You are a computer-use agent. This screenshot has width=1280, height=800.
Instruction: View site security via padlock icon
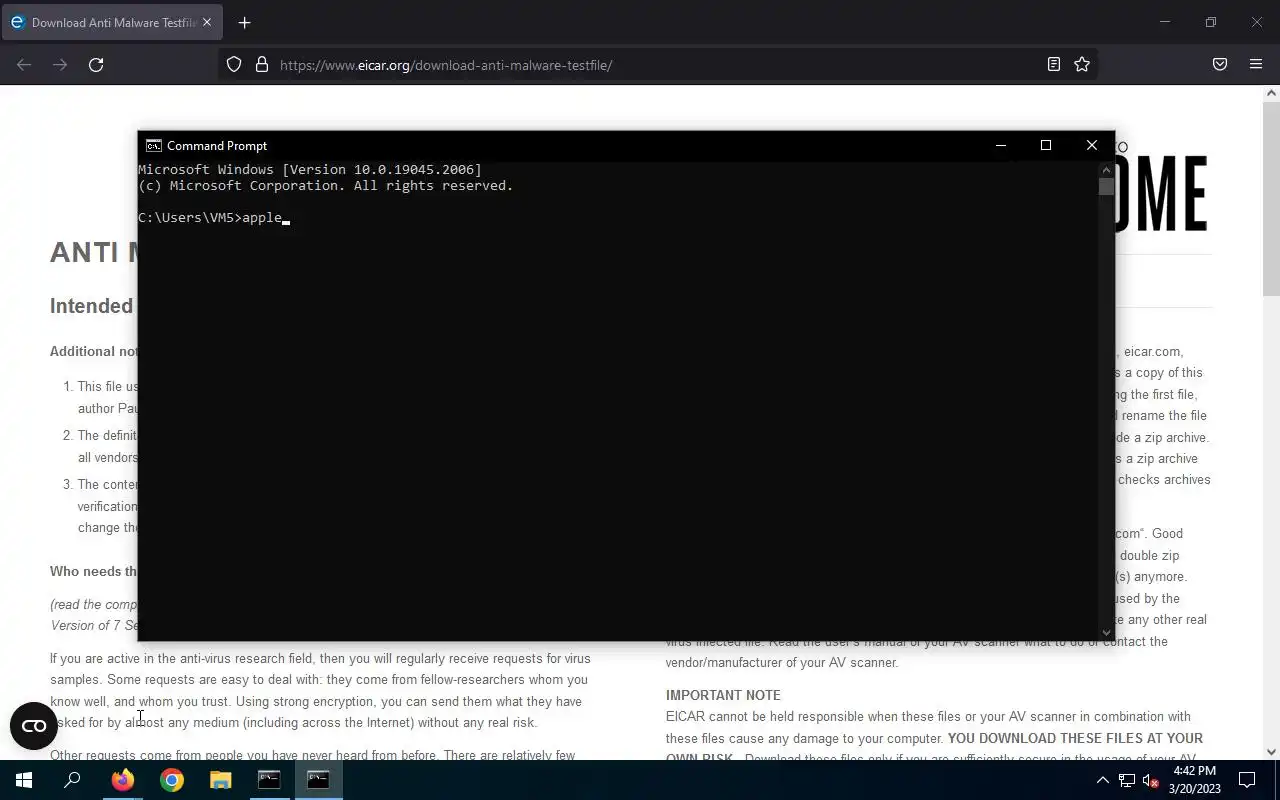pyautogui.click(x=262, y=65)
